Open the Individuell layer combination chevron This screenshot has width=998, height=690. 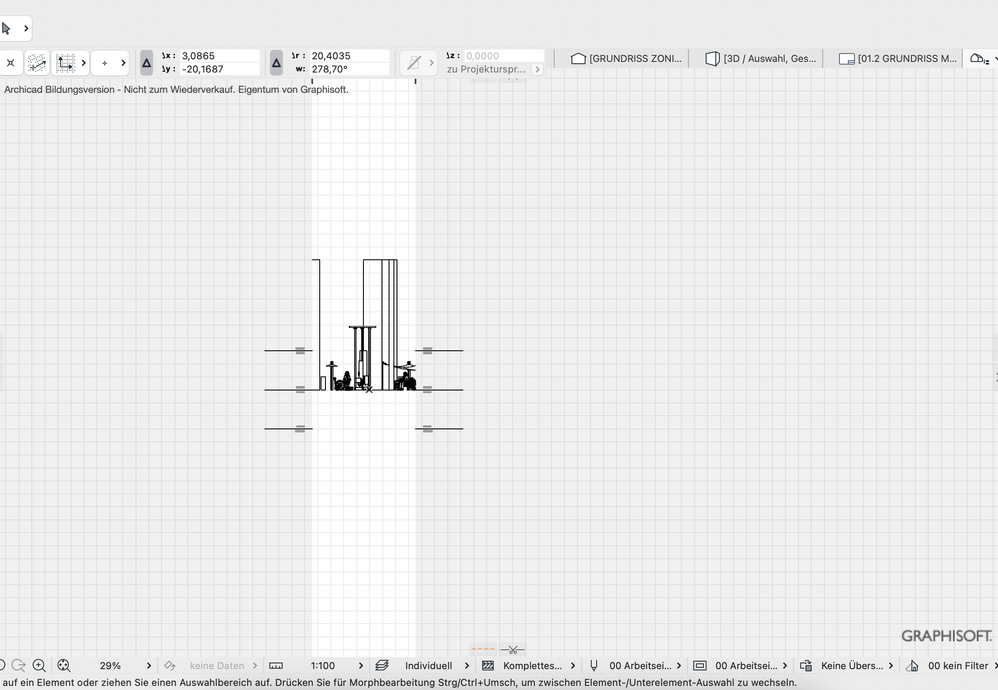click(467, 666)
